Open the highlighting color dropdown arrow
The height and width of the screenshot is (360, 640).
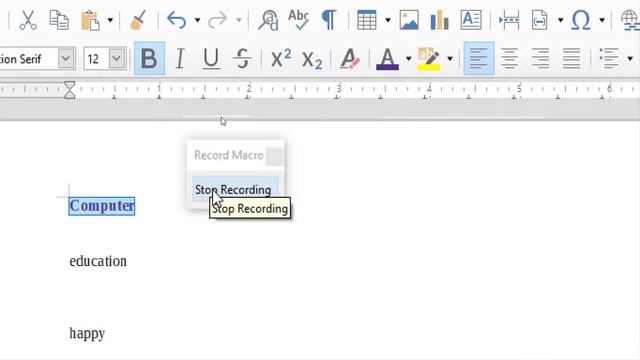coord(450,59)
